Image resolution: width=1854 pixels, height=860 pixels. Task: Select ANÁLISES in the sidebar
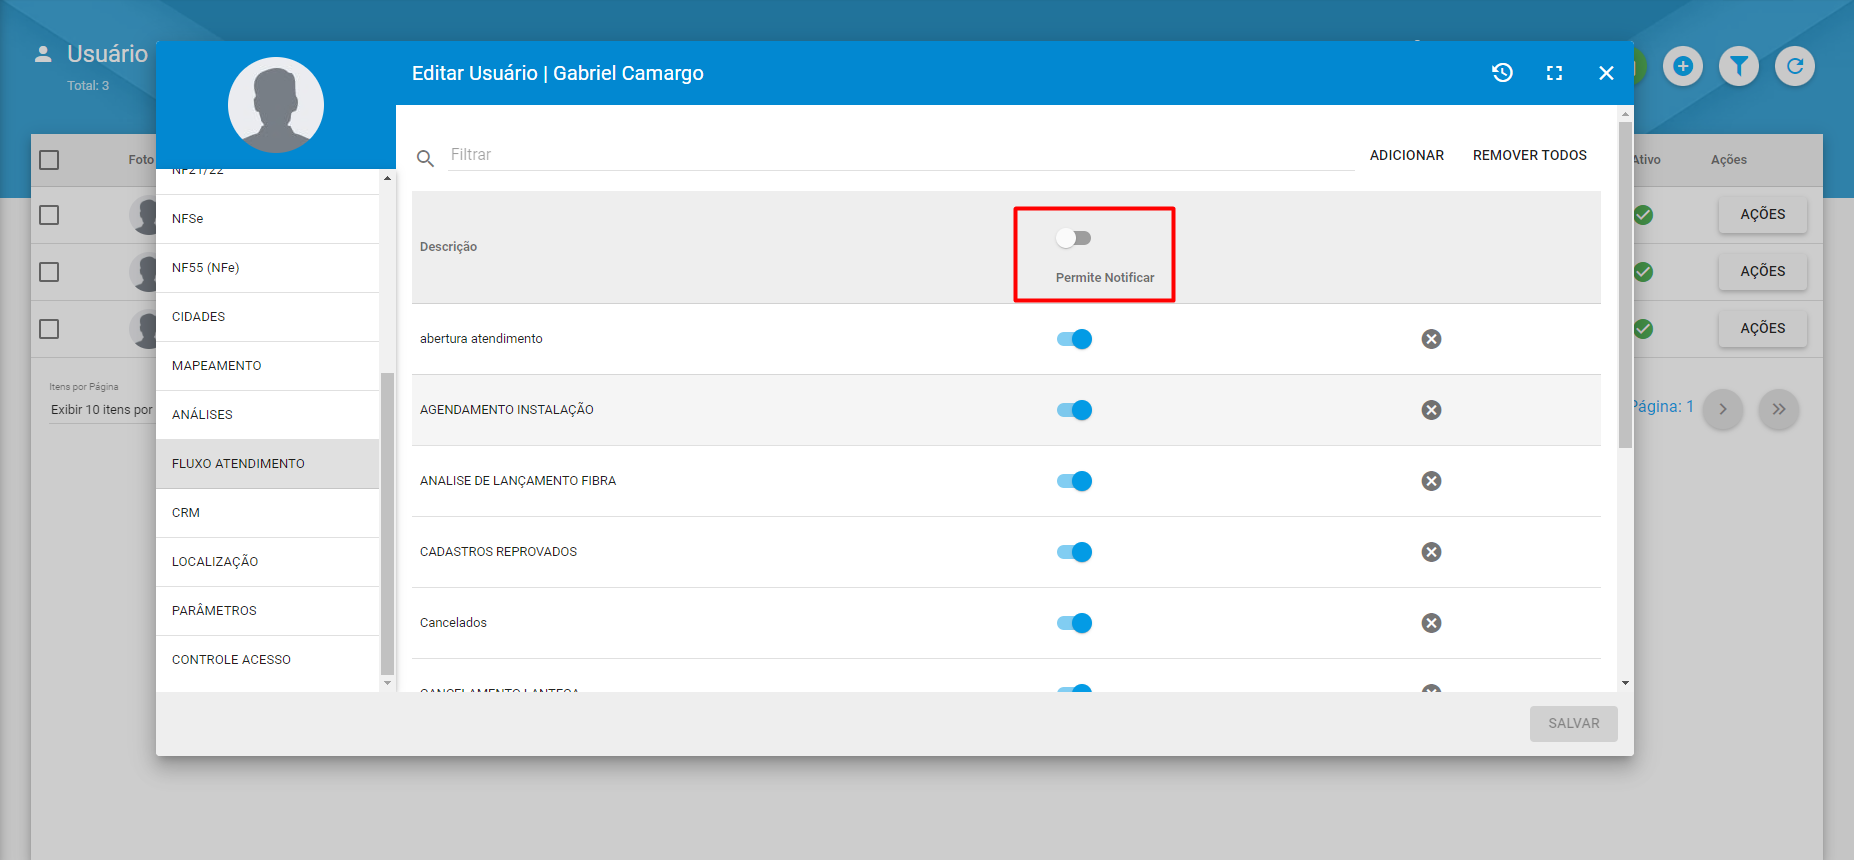tap(267, 415)
